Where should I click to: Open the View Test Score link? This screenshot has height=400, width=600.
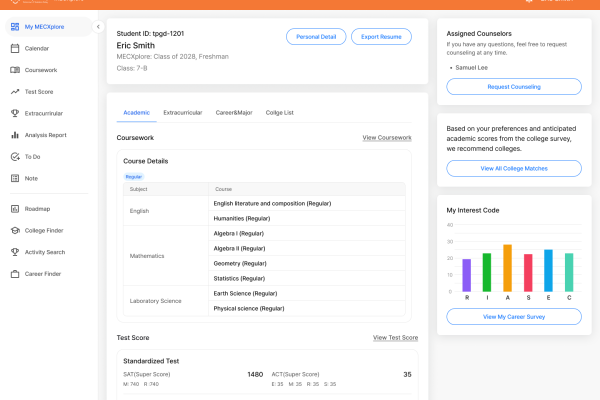pos(395,338)
